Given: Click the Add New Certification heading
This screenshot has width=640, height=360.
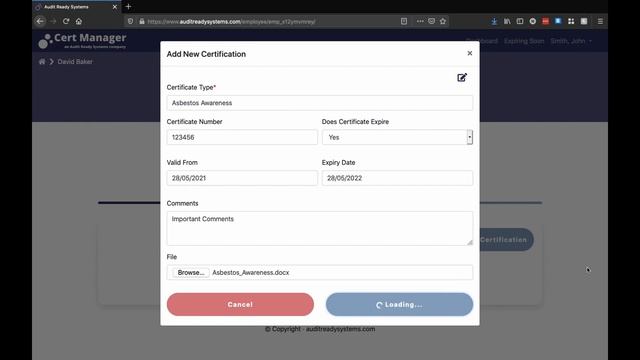Looking at the screenshot, I should point(206,54).
